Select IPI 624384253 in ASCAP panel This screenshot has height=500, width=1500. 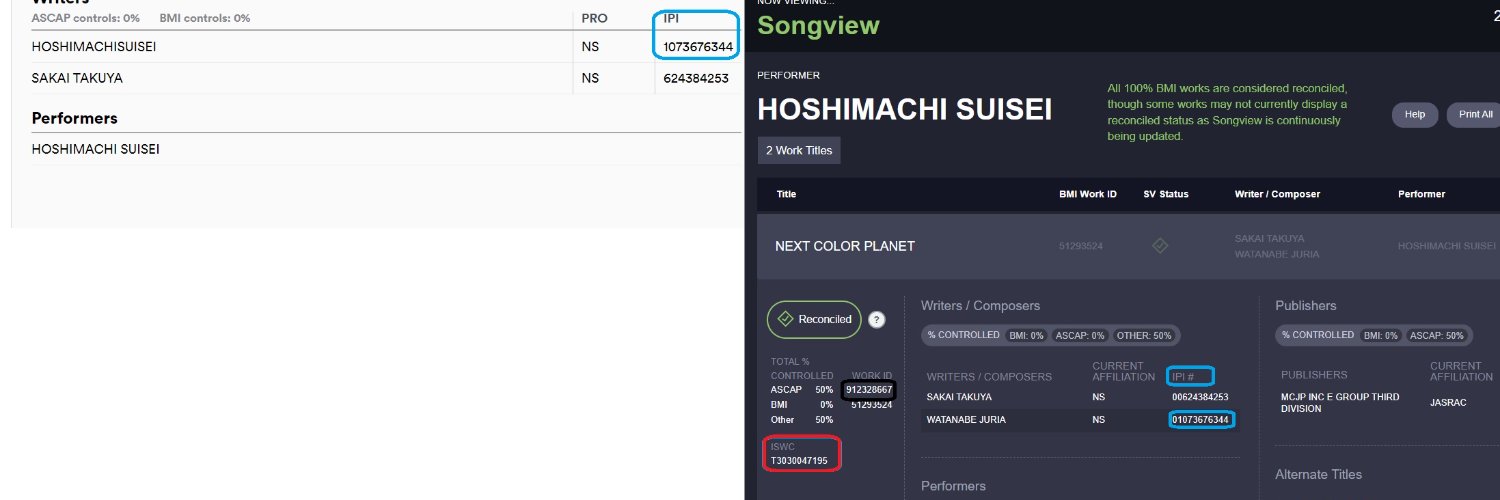pyautogui.click(x=696, y=78)
